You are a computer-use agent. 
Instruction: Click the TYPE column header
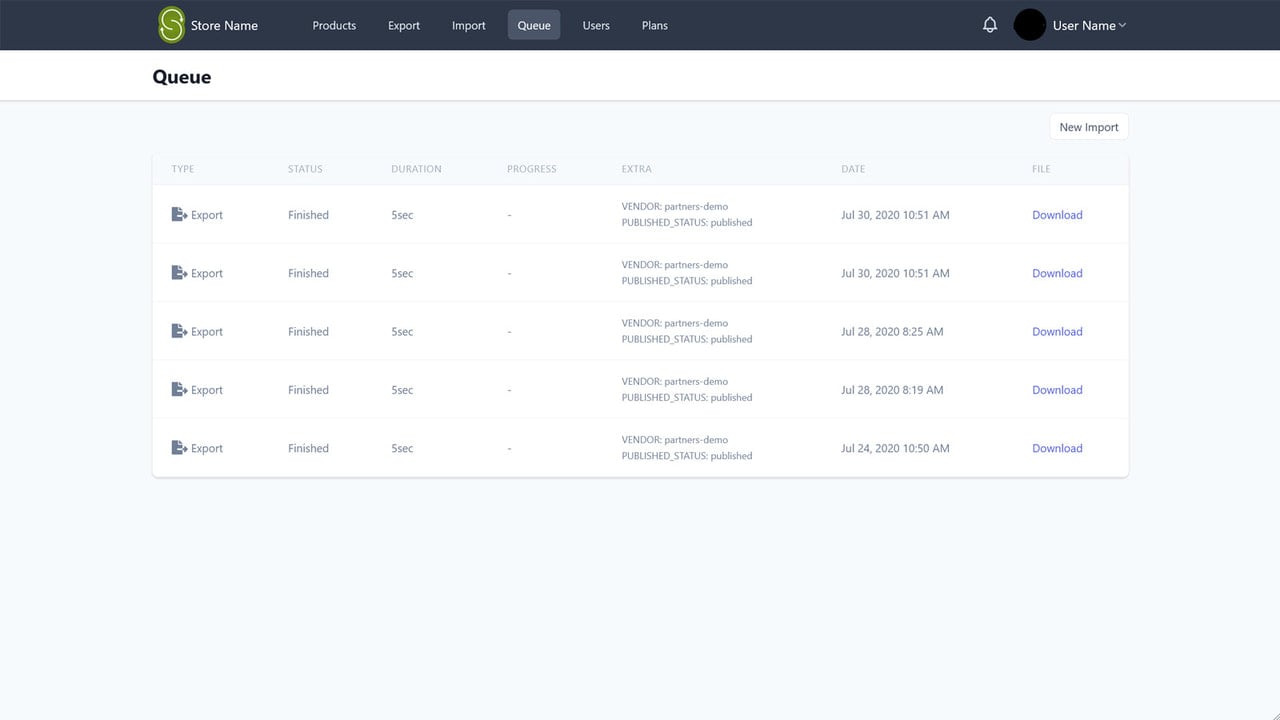(x=183, y=169)
